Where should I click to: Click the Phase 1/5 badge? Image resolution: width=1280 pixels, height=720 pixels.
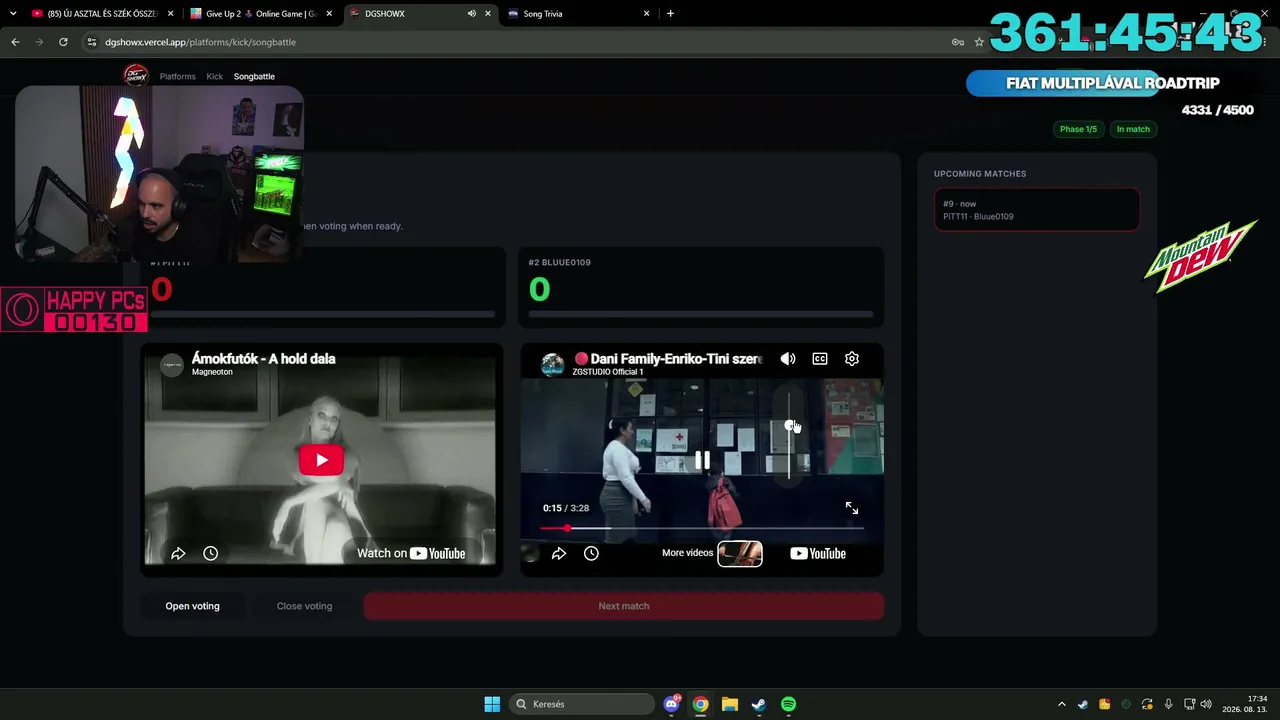click(x=1078, y=129)
